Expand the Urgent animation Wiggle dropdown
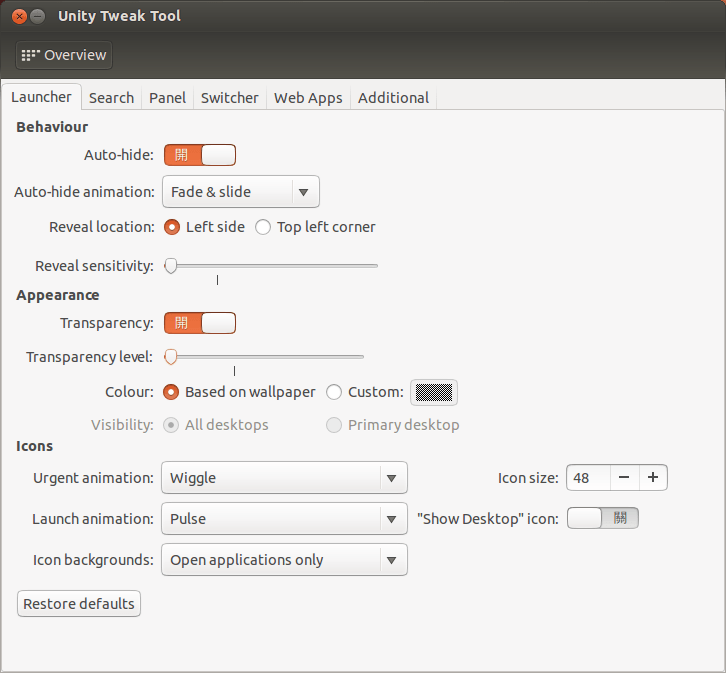 [x=284, y=478]
